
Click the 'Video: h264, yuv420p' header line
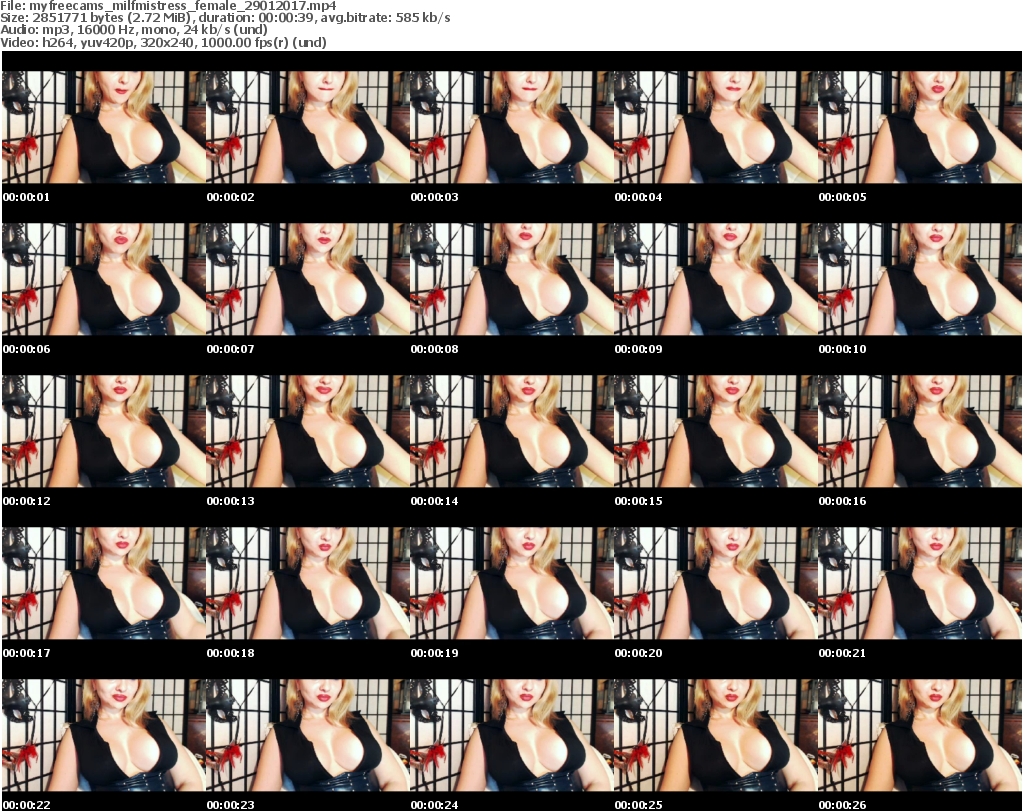click(163, 42)
